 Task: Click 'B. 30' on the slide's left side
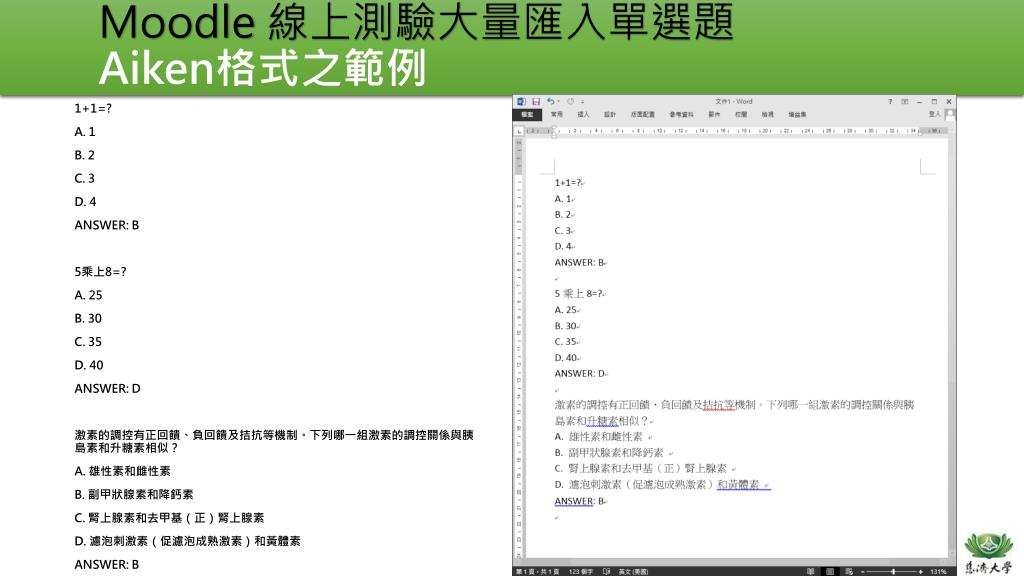(x=88, y=318)
